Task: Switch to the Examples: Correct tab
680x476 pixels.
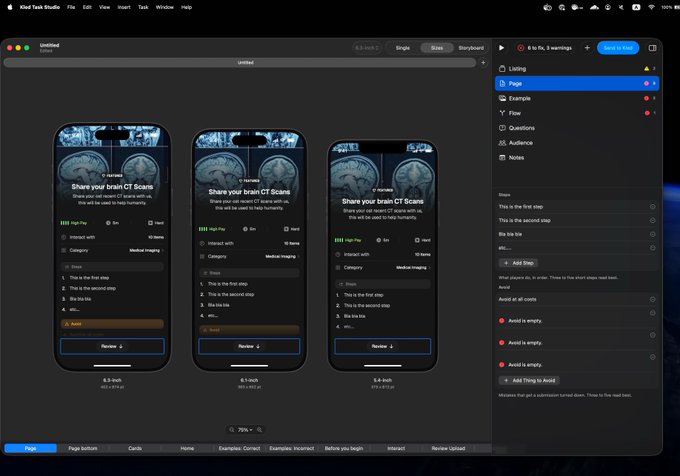Action: pos(239,448)
